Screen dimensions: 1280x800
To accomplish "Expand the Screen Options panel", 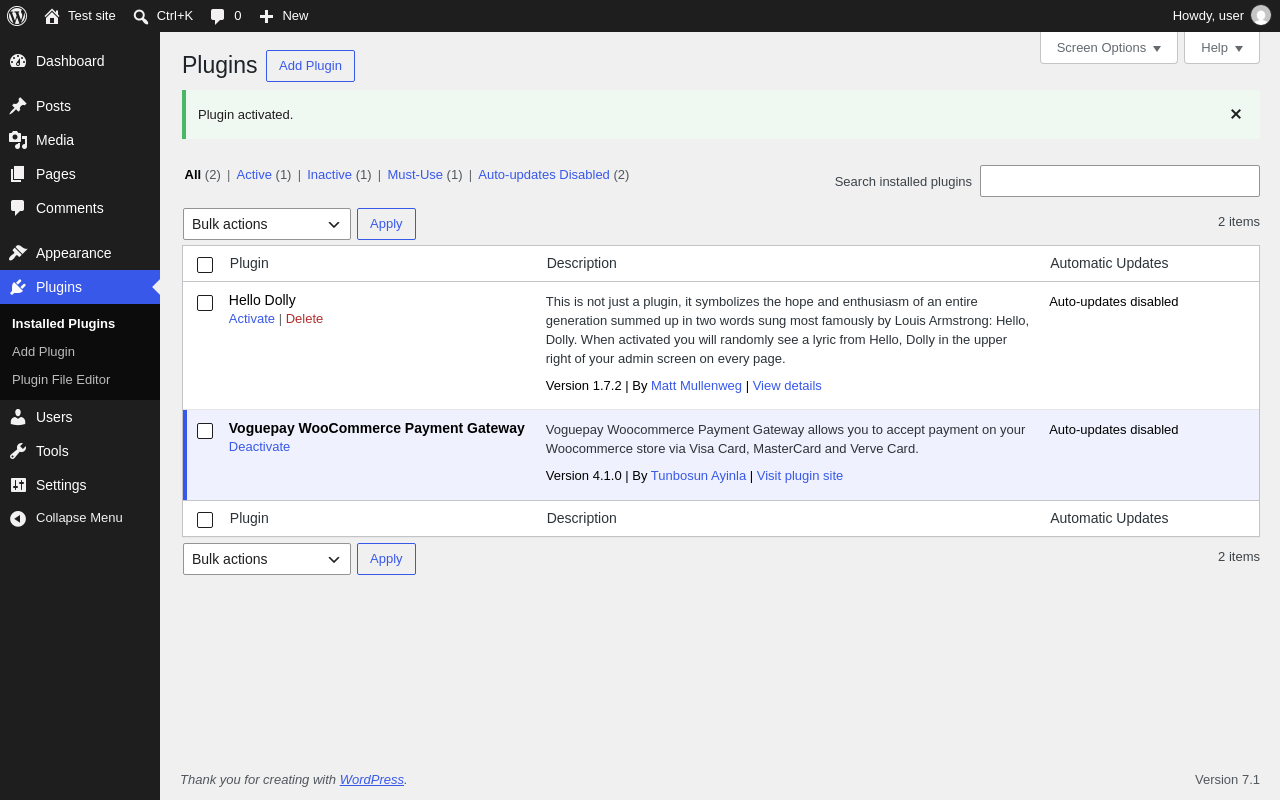I will (x=1109, y=47).
